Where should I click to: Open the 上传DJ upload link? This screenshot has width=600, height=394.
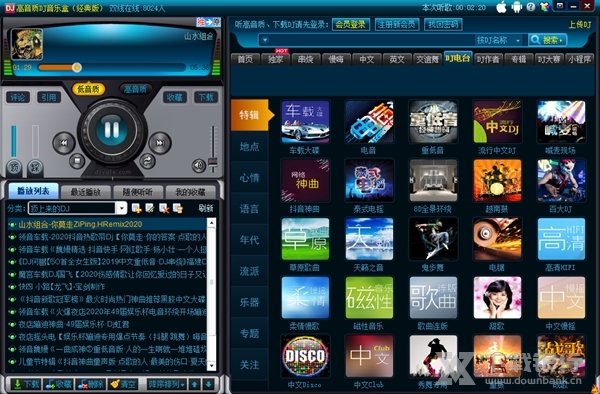click(x=580, y=25)
